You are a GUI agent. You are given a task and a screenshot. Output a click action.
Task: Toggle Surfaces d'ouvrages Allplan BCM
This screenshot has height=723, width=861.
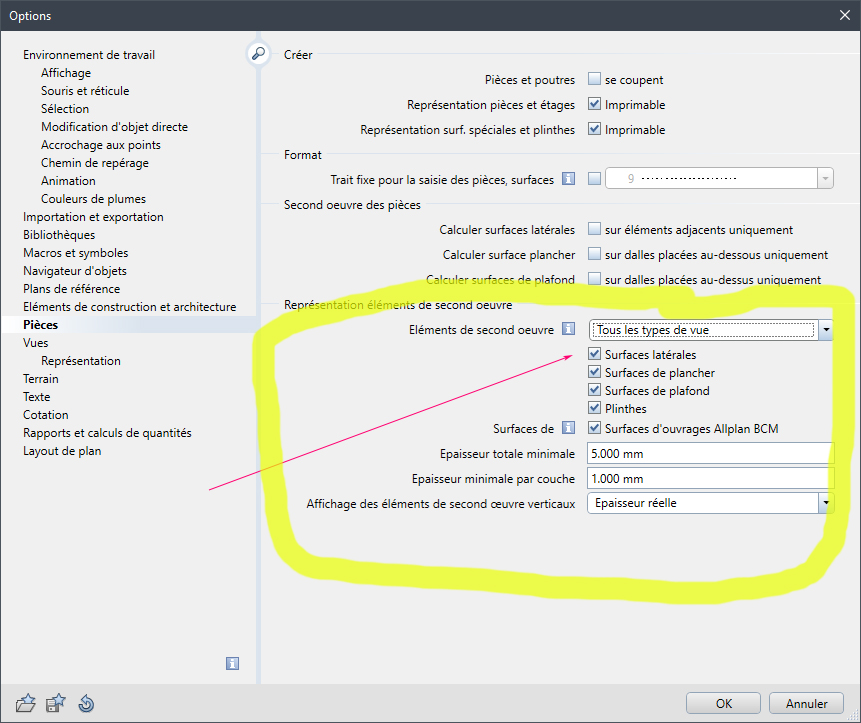[594, 428]
